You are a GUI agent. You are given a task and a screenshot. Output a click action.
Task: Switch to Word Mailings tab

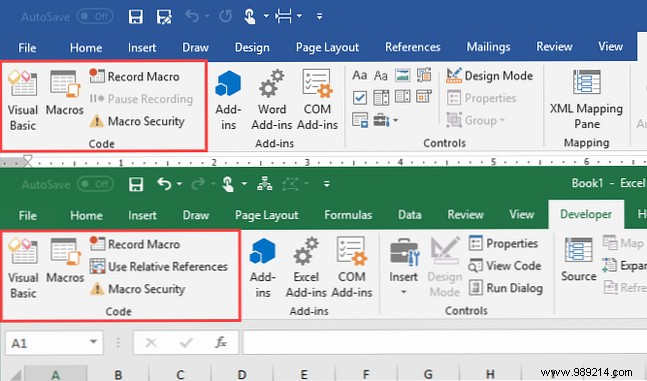[x=489, y=47]
